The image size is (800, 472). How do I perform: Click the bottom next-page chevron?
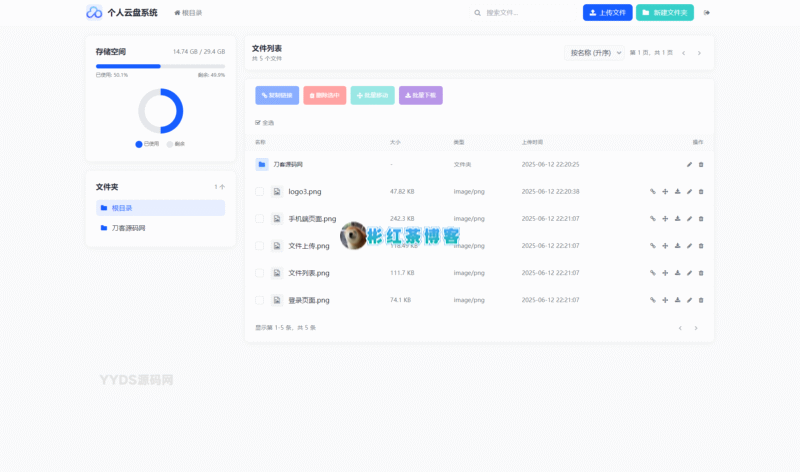point(696,328)
